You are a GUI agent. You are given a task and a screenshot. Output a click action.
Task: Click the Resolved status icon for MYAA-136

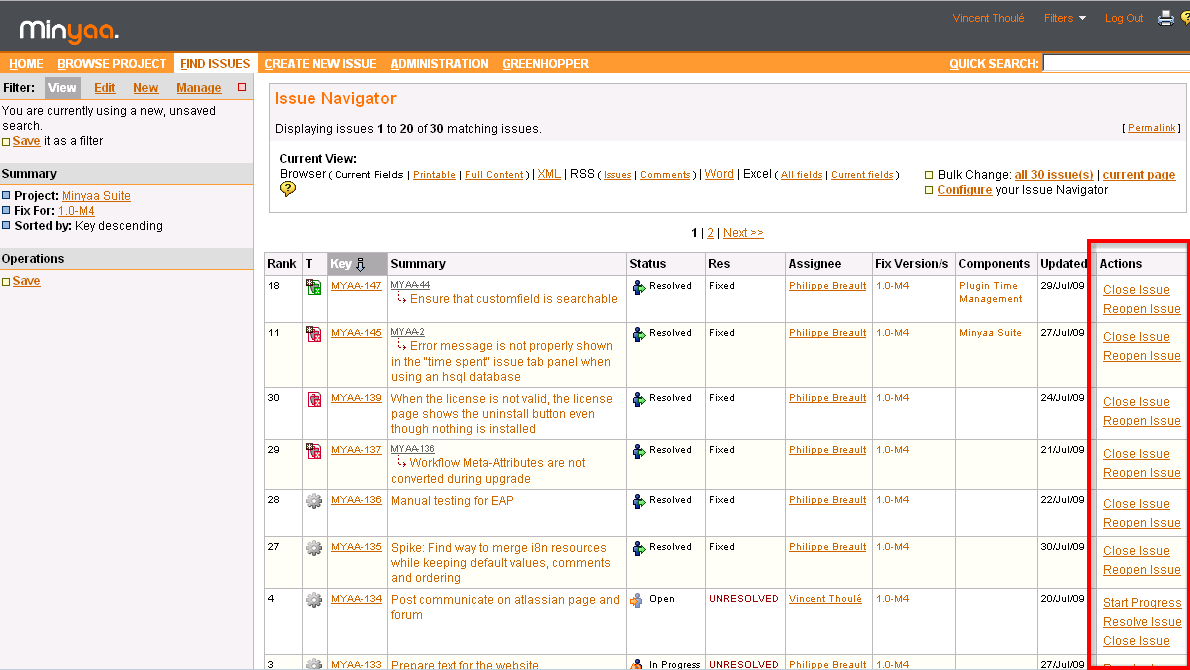click(638, 501)
